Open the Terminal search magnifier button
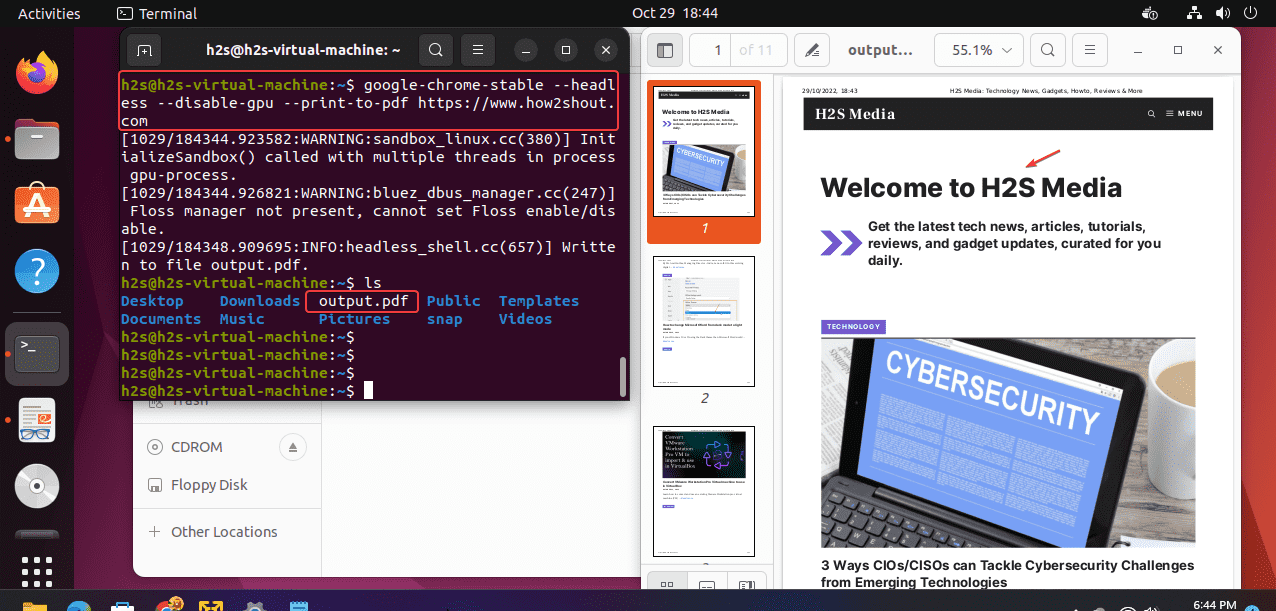 pos(435,50)
